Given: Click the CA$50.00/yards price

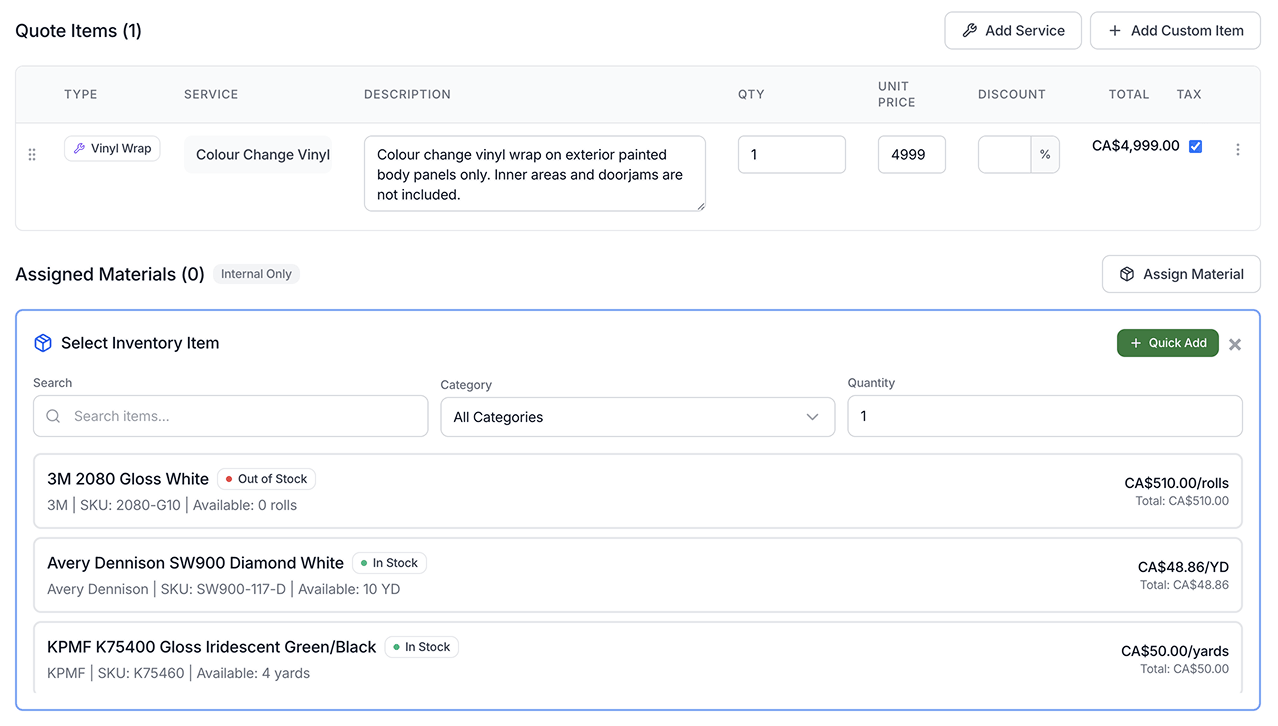Looking at the screenshot, I should pos(1175,651).
